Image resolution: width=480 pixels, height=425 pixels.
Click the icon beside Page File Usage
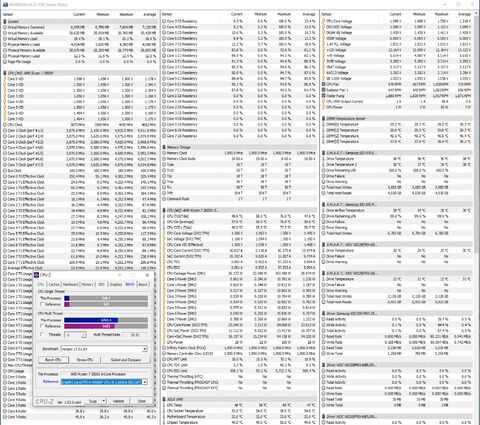[5, 62]
